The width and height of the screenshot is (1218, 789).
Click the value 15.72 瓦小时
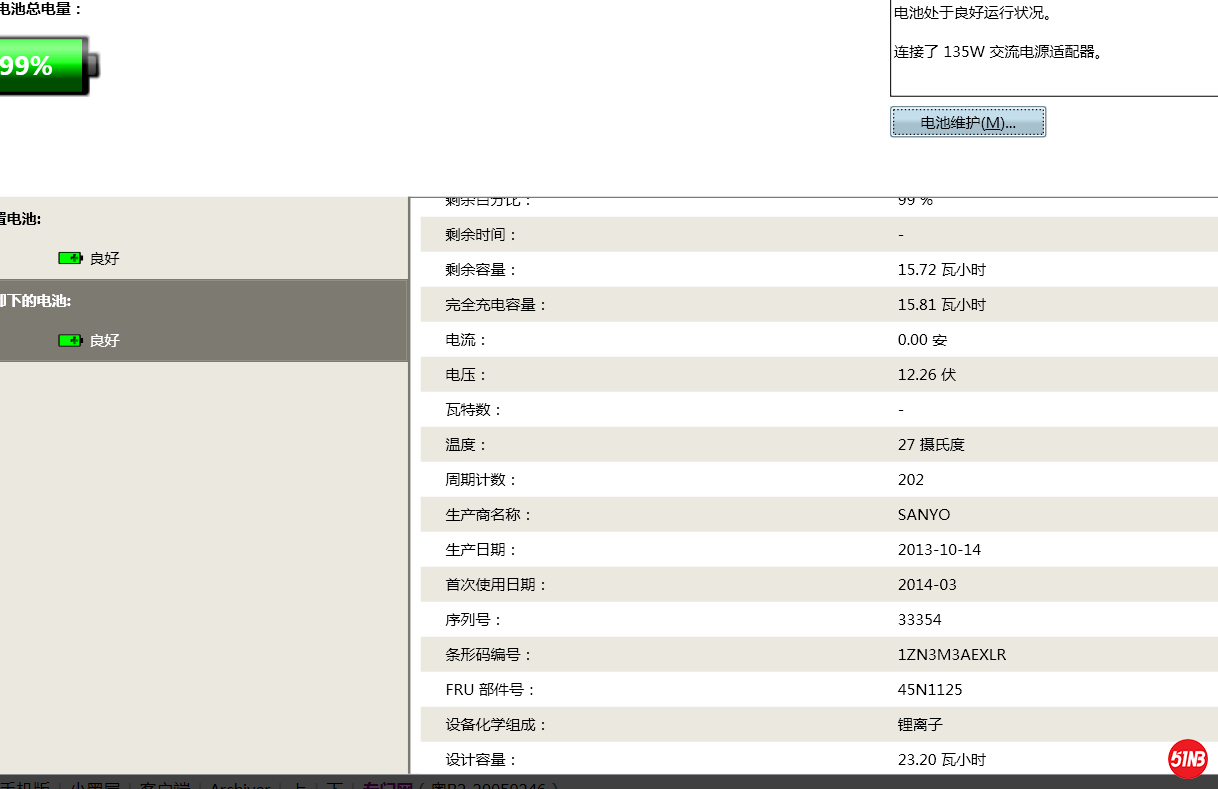point(942,270)
